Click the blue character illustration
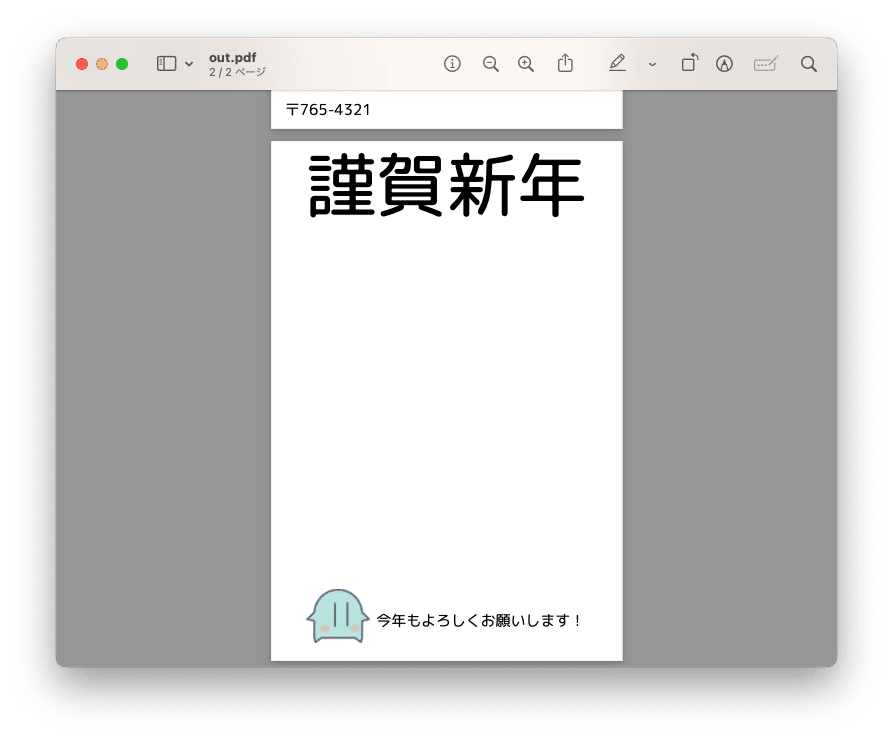This screenshot has width=893, height=741. click(338, 616)
